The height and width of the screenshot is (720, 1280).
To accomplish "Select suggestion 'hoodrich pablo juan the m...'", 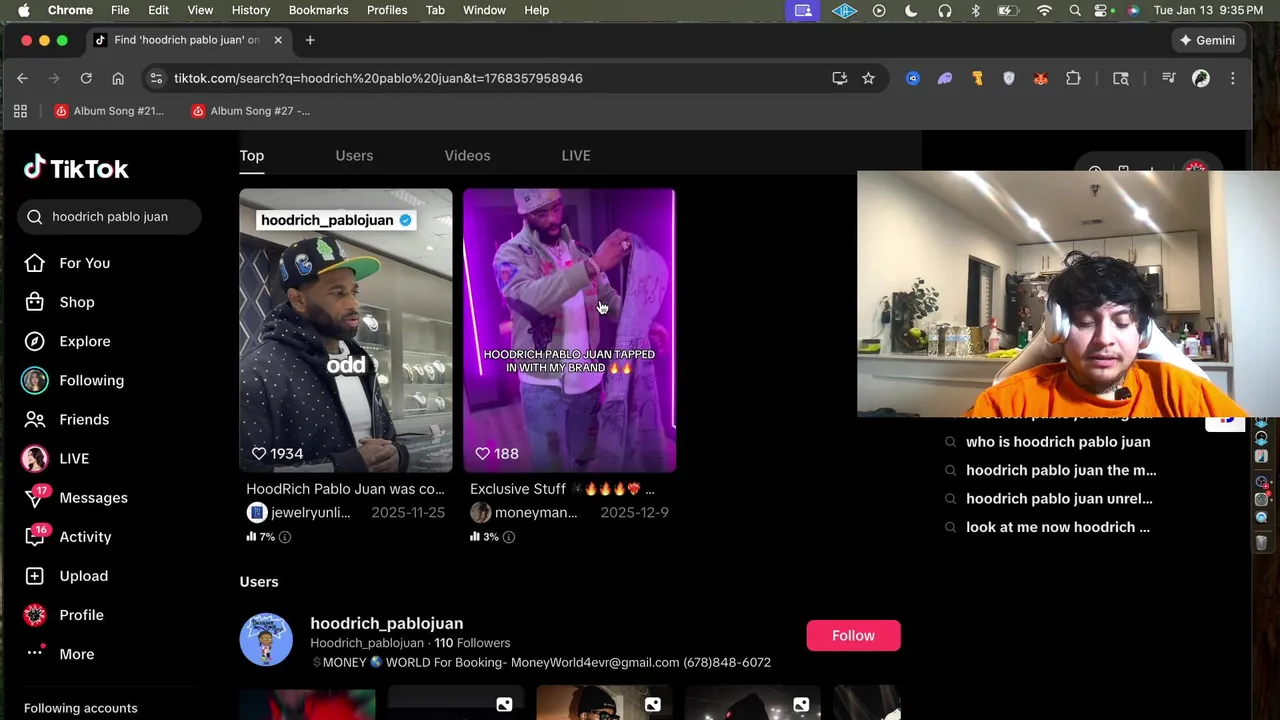I will (x=1061, y=470).
